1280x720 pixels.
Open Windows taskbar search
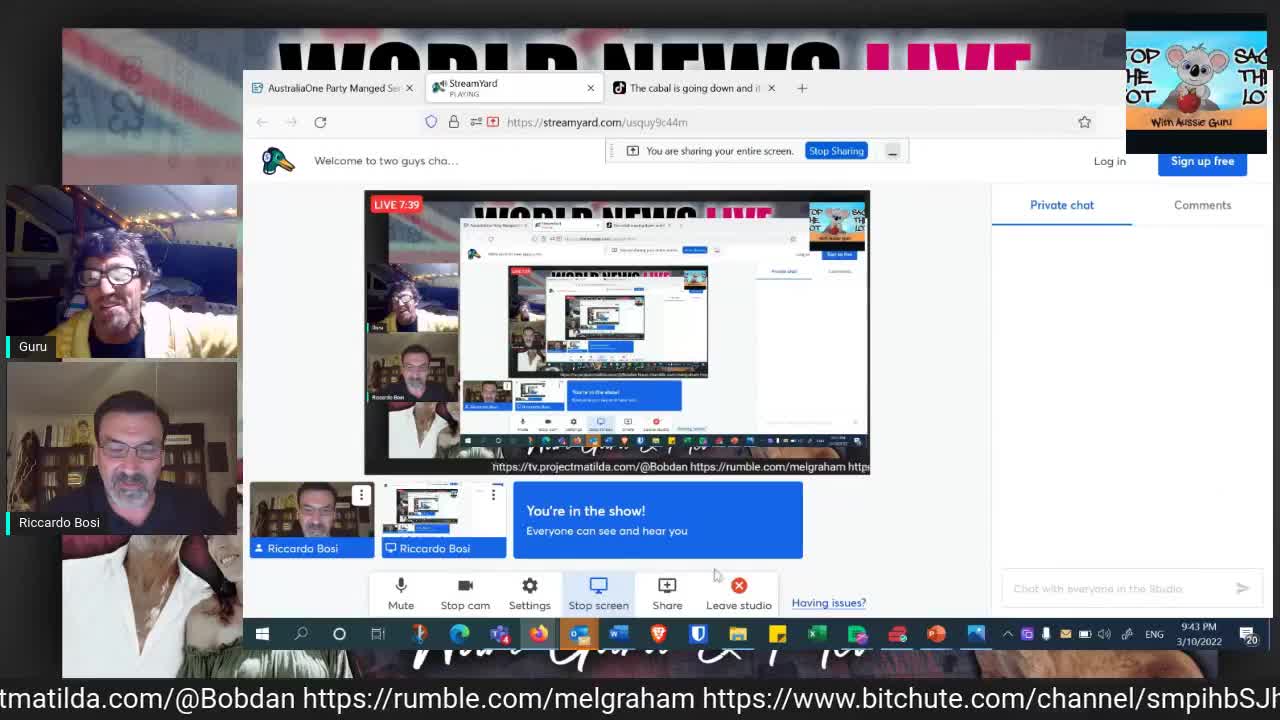(301, 634)
